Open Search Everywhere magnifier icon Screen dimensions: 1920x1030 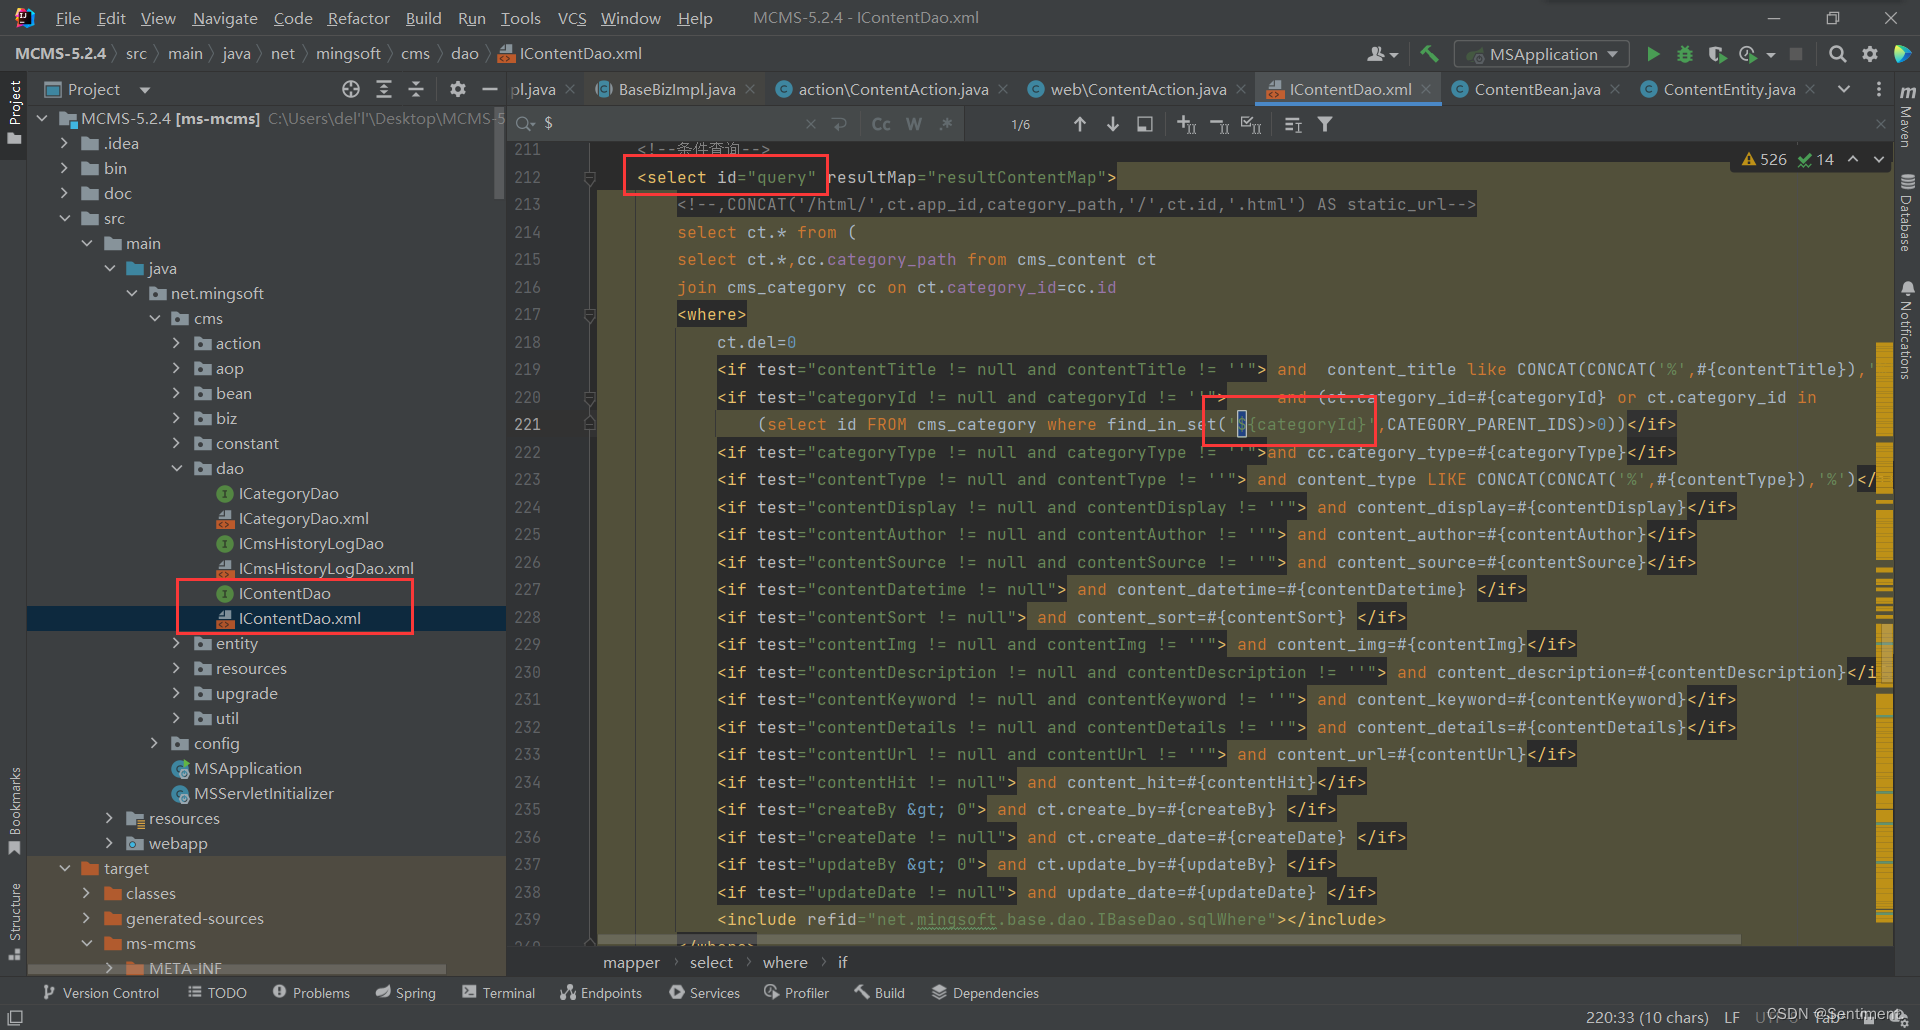(x=1837, y=54)
